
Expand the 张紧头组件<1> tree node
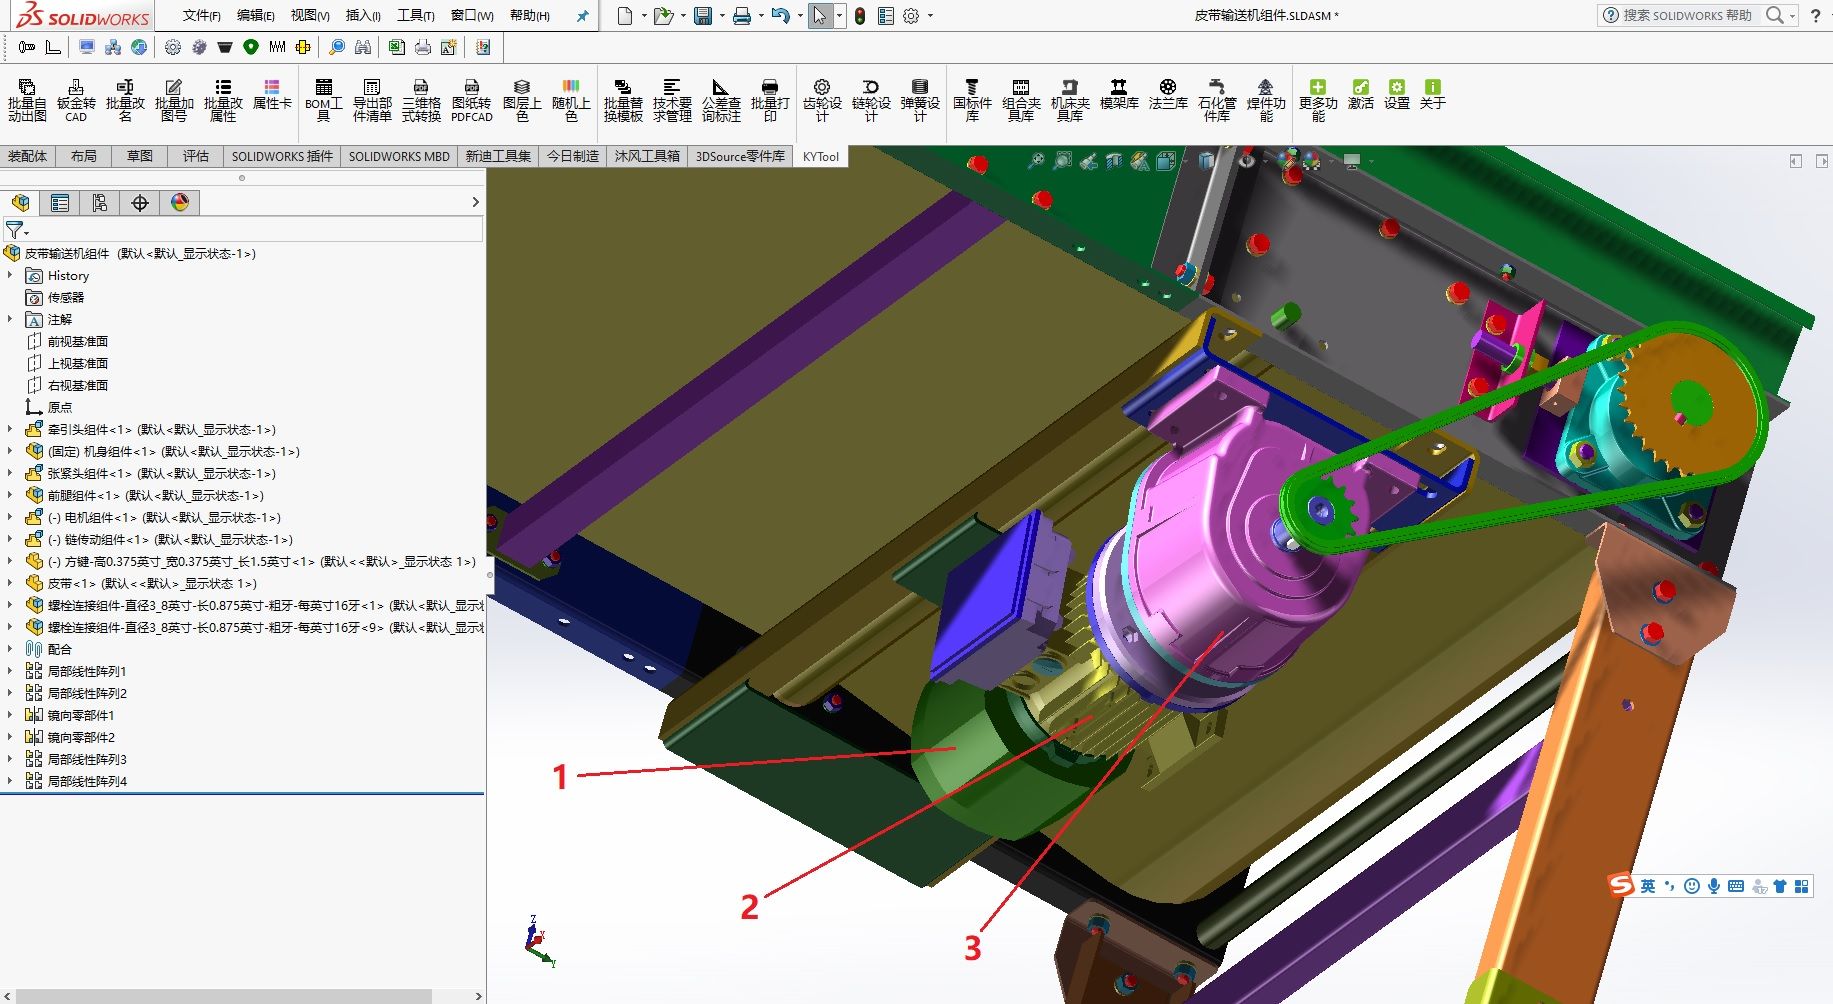pos(10,473)
